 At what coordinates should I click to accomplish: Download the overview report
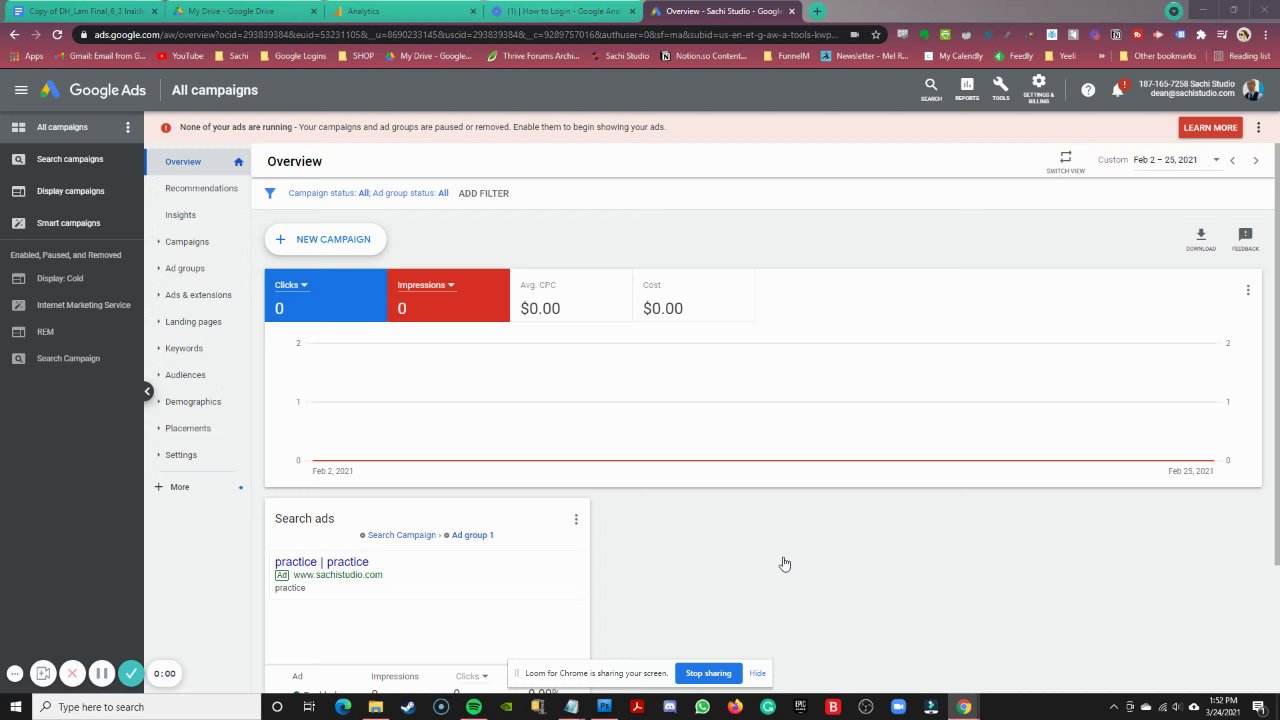click(1201, 239)
